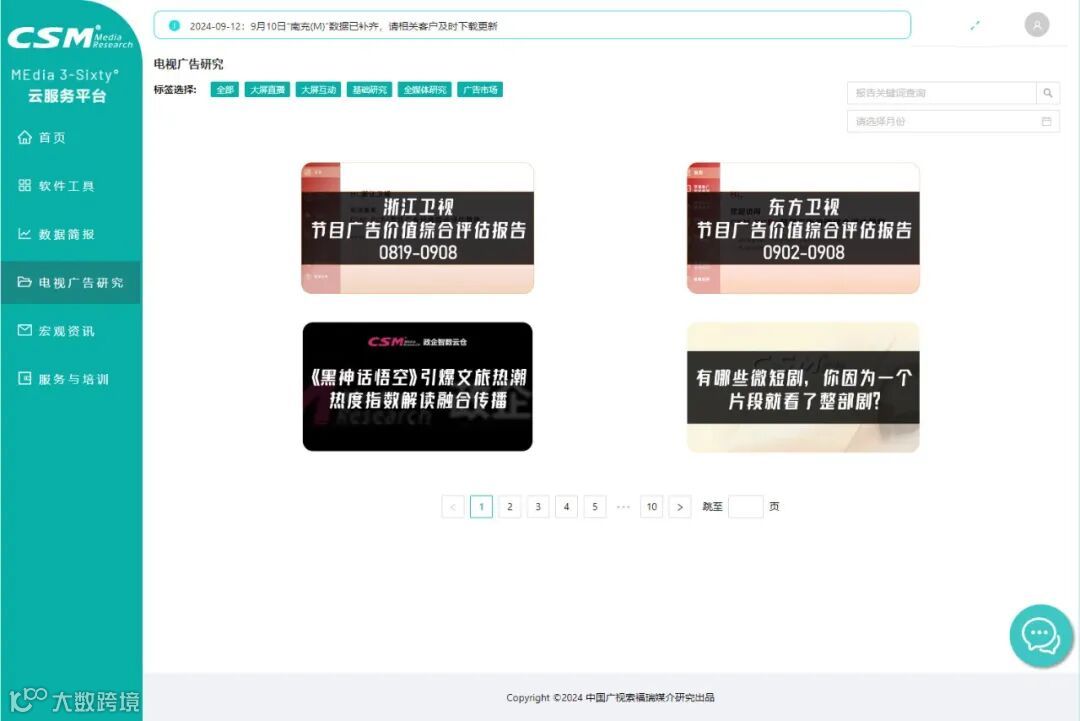
Task: Go to page 5
Action: (594, 507)
